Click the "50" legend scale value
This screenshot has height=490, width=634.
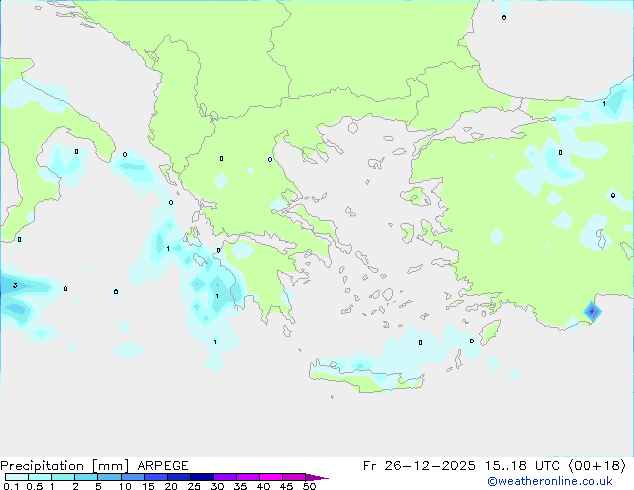(x=309, y=486)
